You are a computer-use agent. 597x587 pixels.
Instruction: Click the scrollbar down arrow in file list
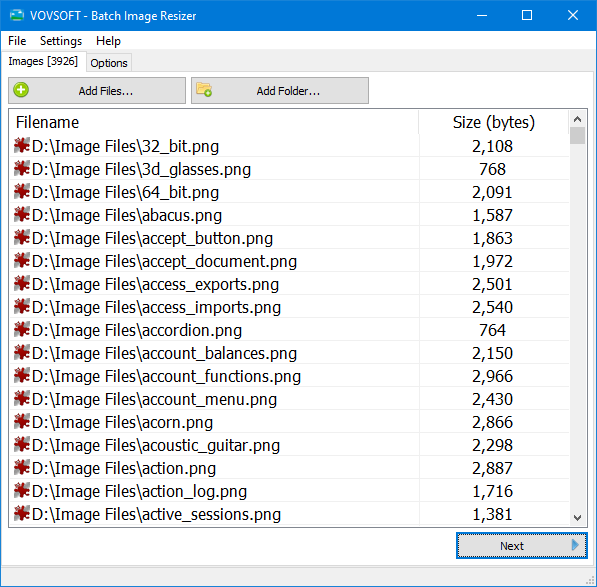577,518
